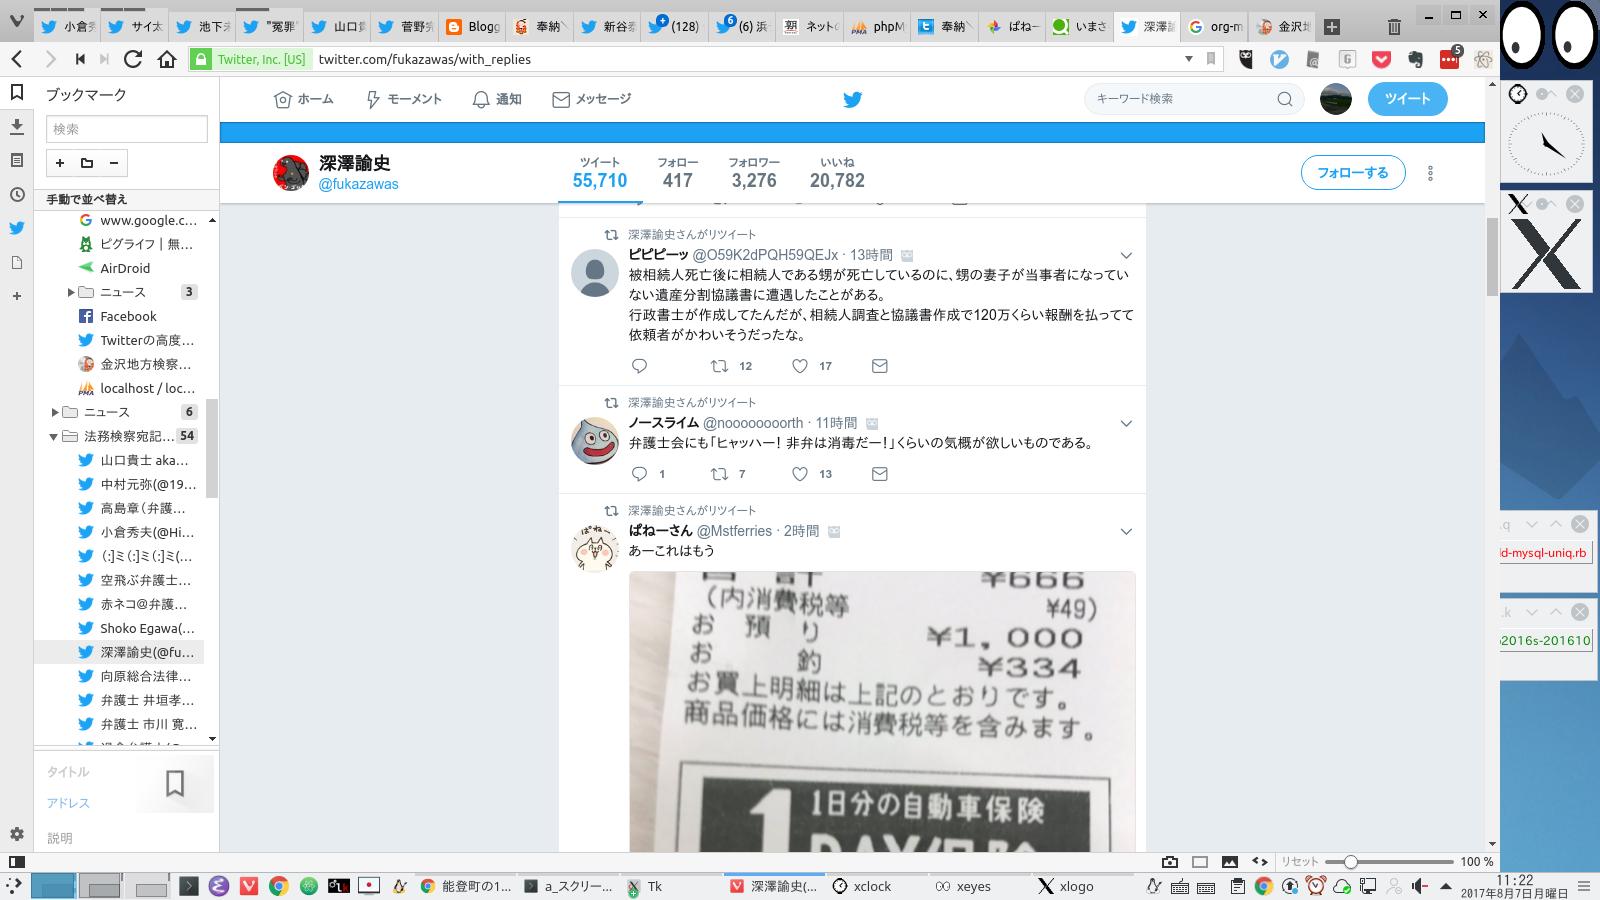Viewport: 1600px width, 900px height.
Task: Click the page vertical scrollbar thumb
Action: (1492, 257)
